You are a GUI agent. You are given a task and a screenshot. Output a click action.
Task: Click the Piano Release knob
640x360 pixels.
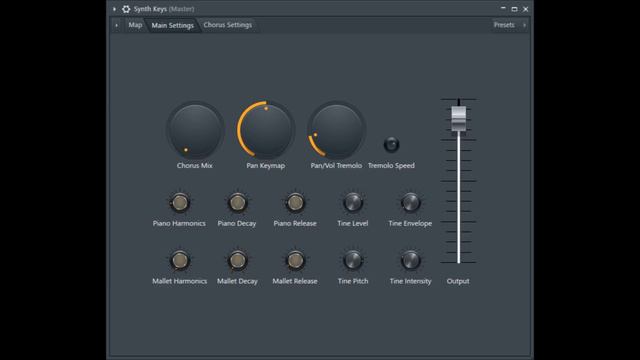point(295,202)
